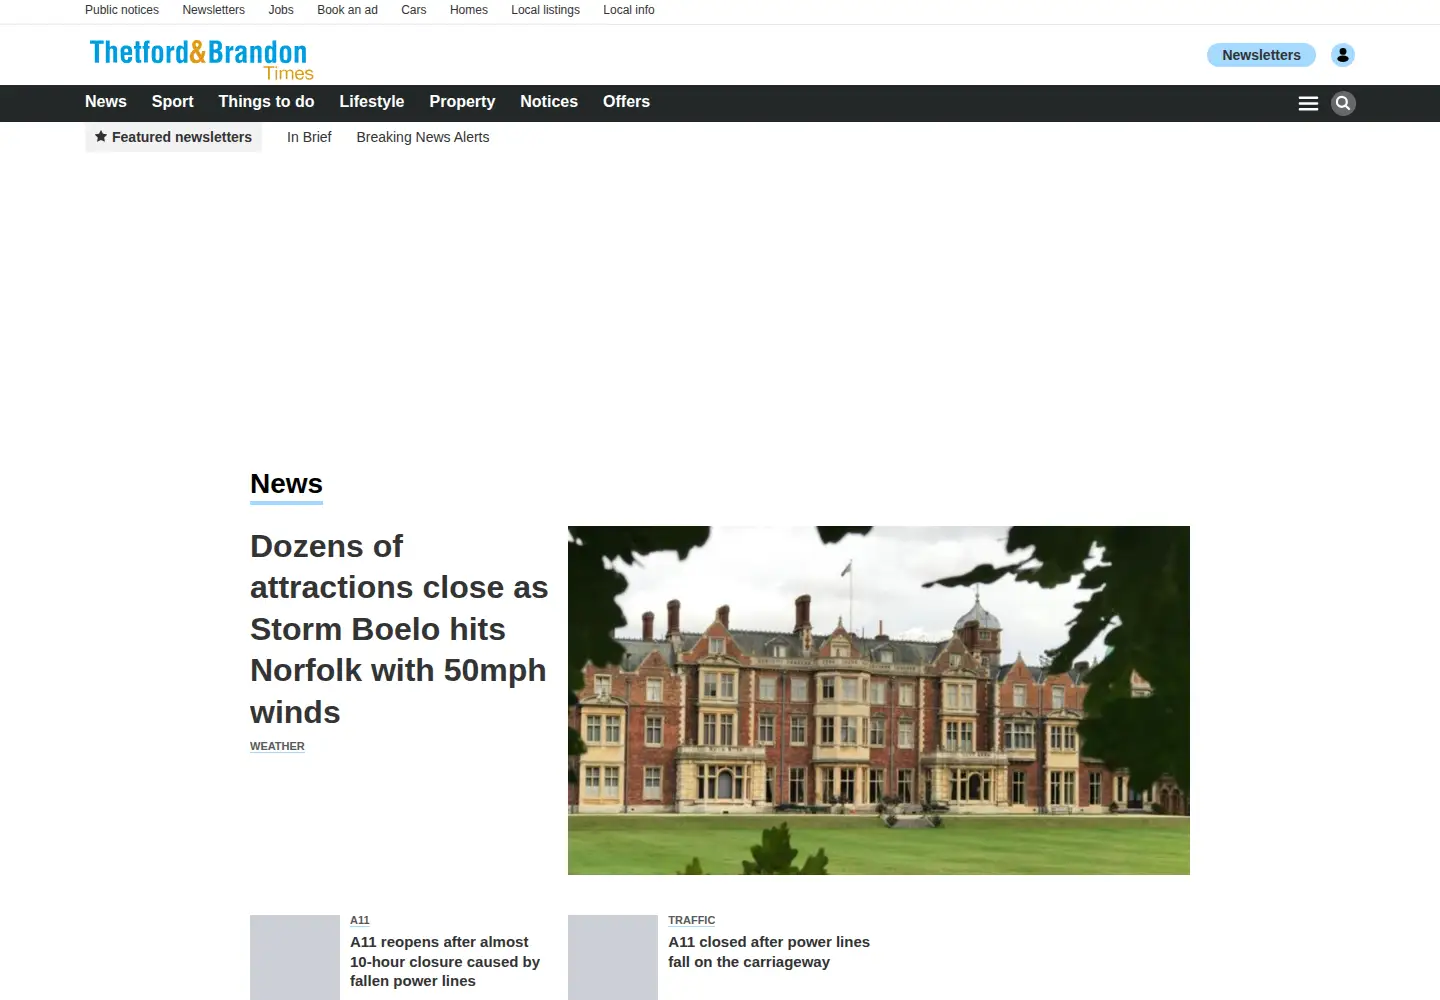Viewport: 1440px width, 1000px height.
Task: Open the Offers section
Action: 626,101
